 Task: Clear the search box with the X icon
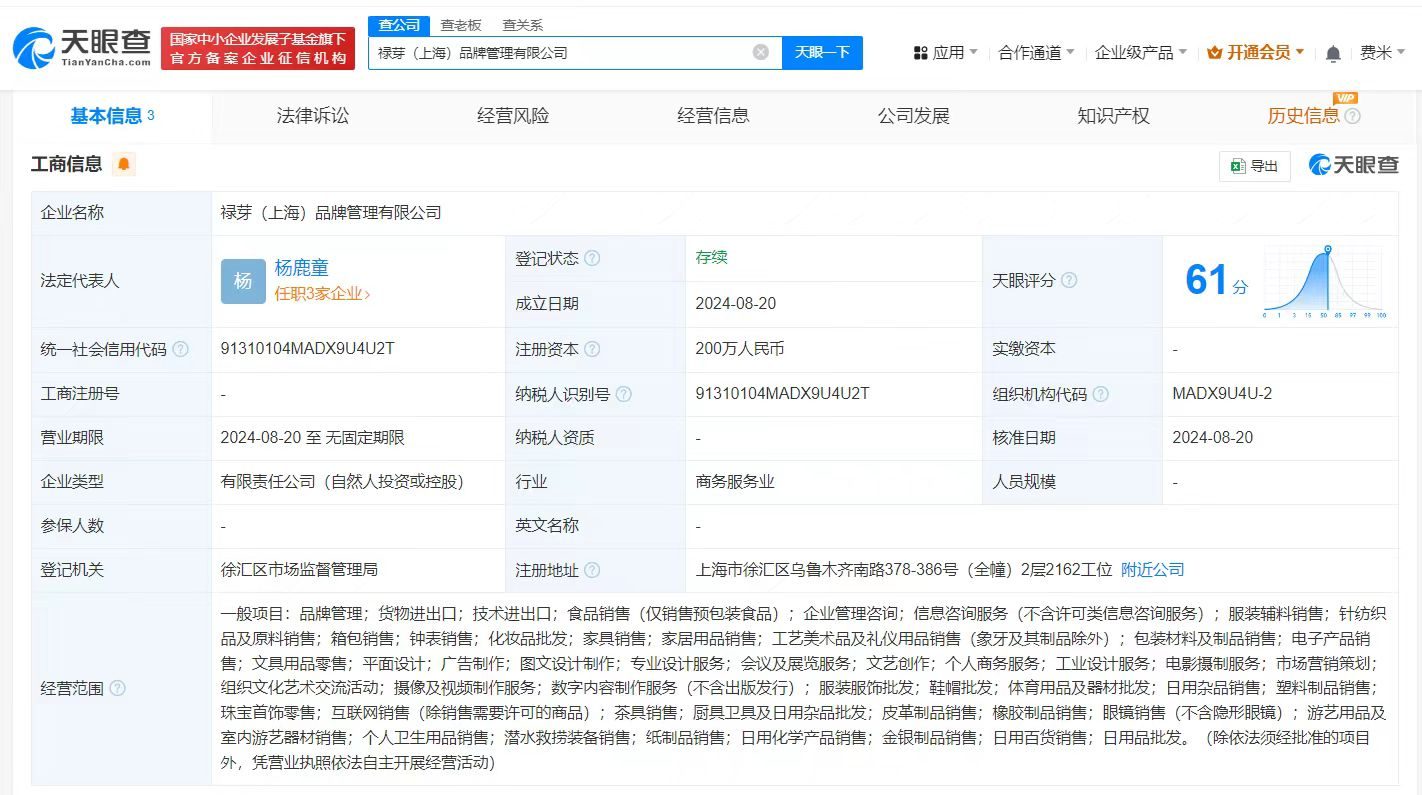(x=762, y=52)
